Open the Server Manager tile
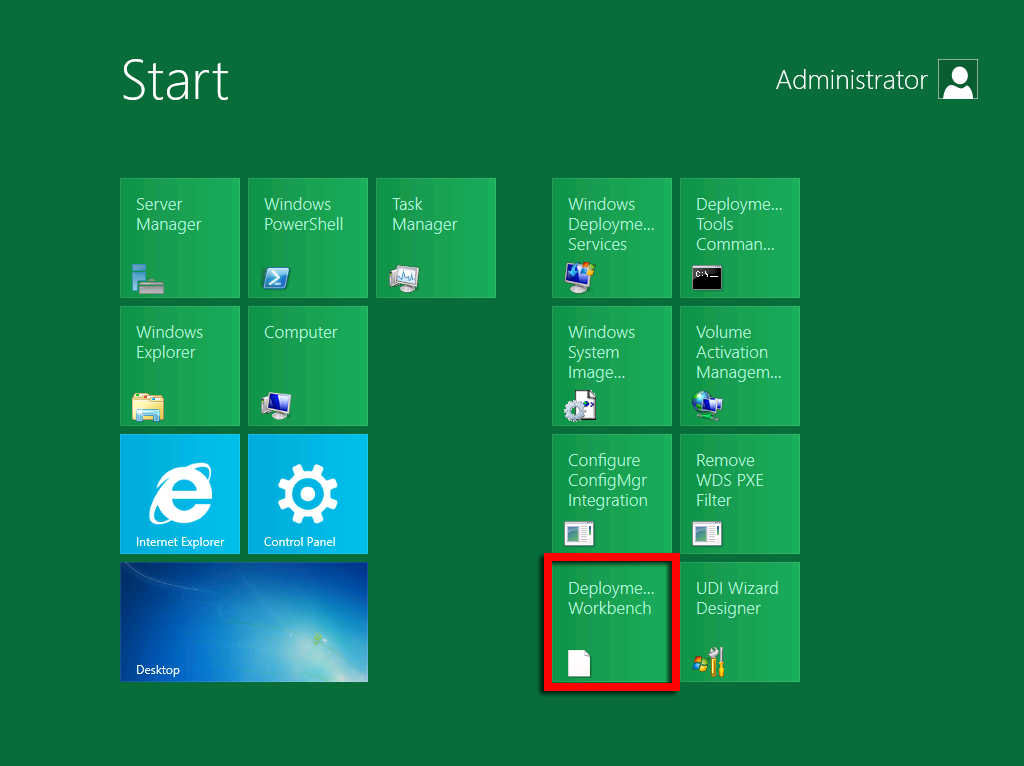This screenshot has width=1024, height=766. coord(180,238)
